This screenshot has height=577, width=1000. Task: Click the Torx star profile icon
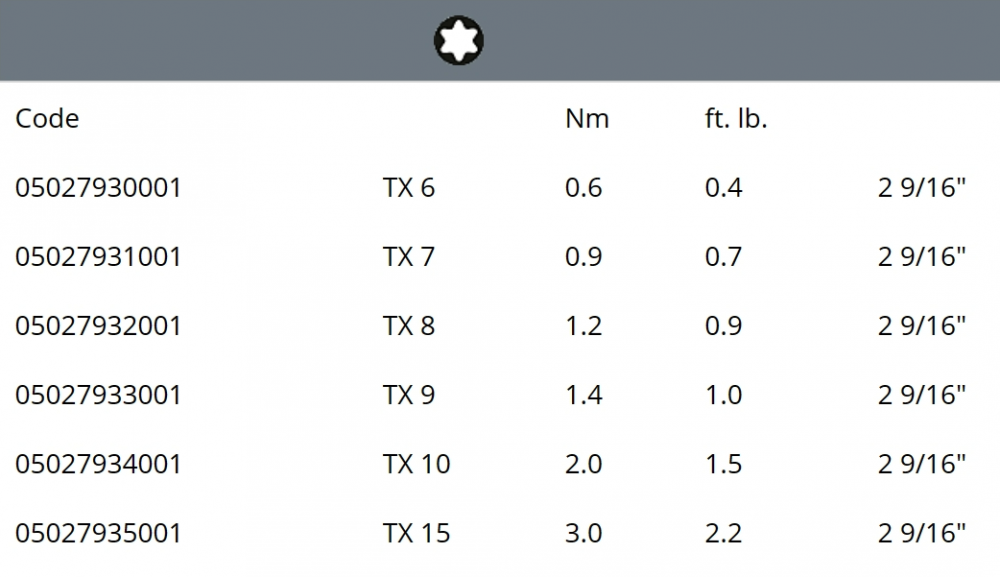coord(459,40)
